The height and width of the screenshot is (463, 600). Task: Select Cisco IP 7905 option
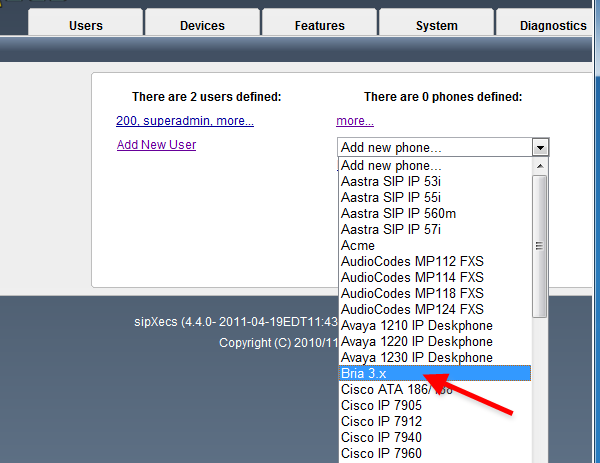click(x=435, y=406)
